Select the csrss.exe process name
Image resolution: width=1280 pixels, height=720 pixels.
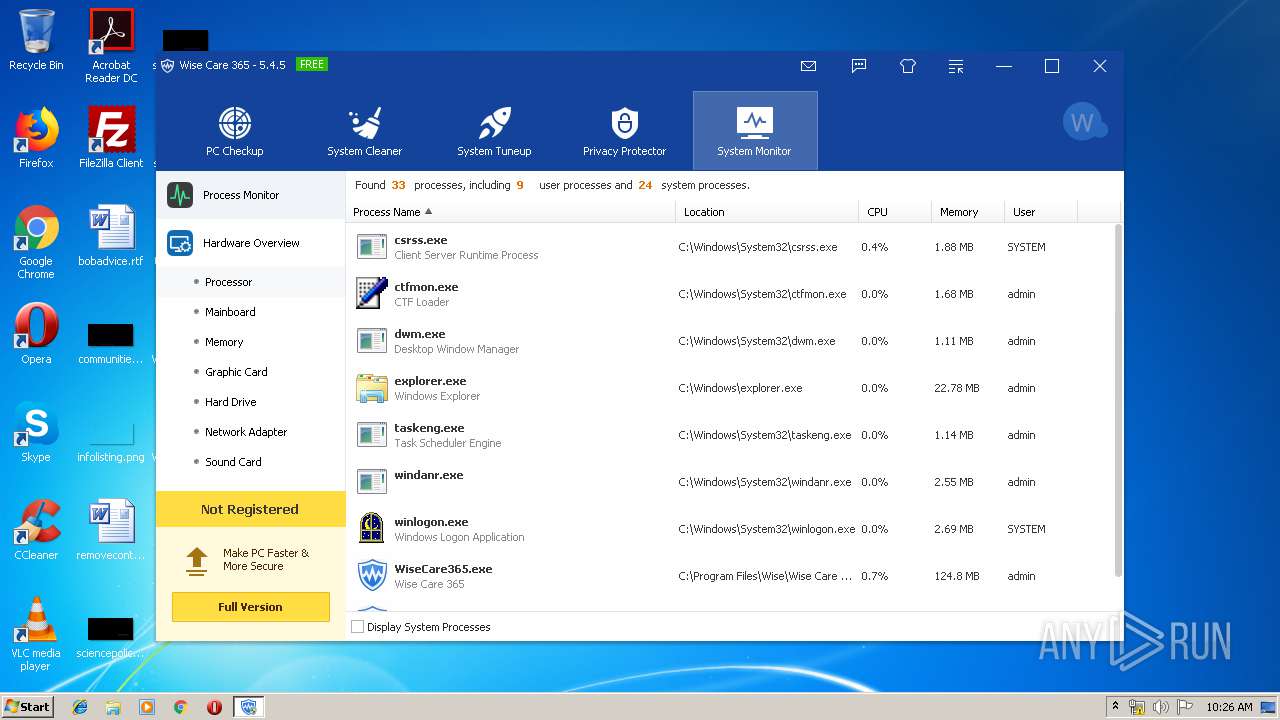[x=420, y=240]
